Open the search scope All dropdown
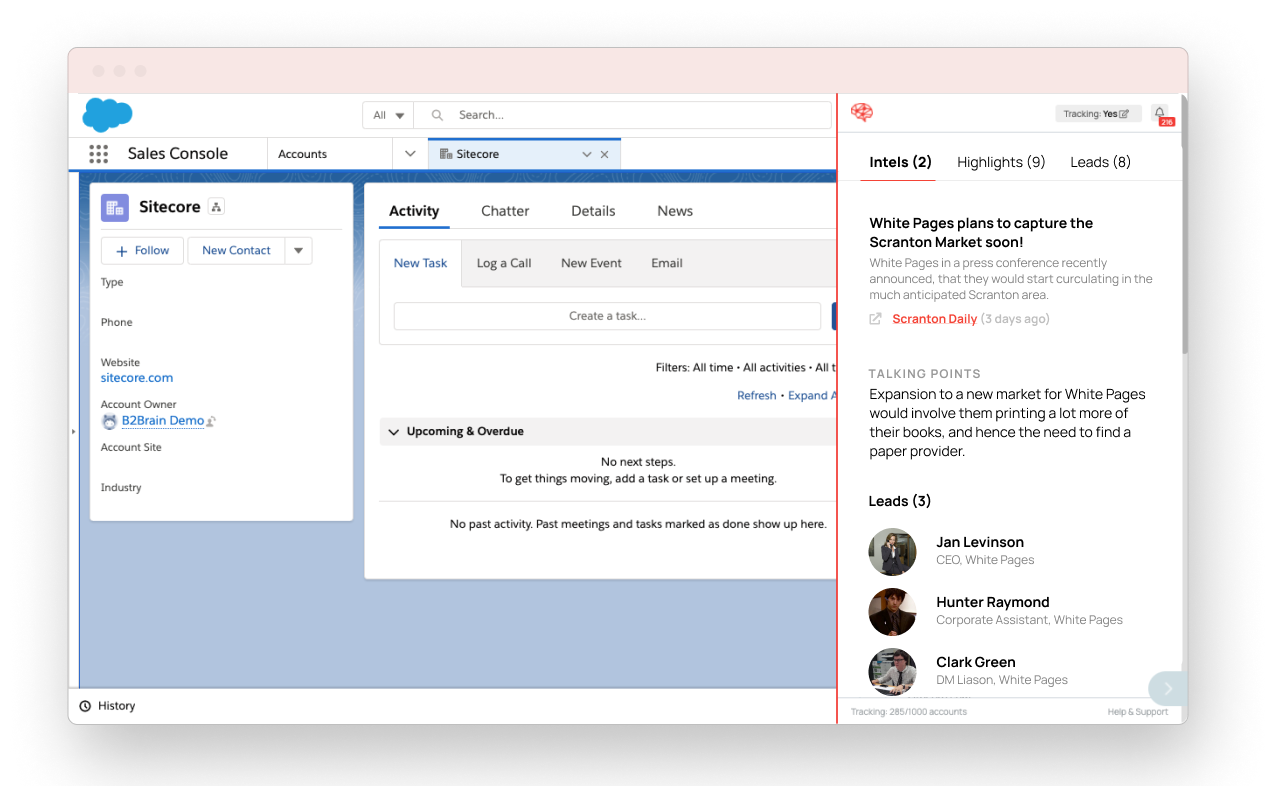Image resolution: width=1268 pixels, height=786 pixels. (387, 114)
